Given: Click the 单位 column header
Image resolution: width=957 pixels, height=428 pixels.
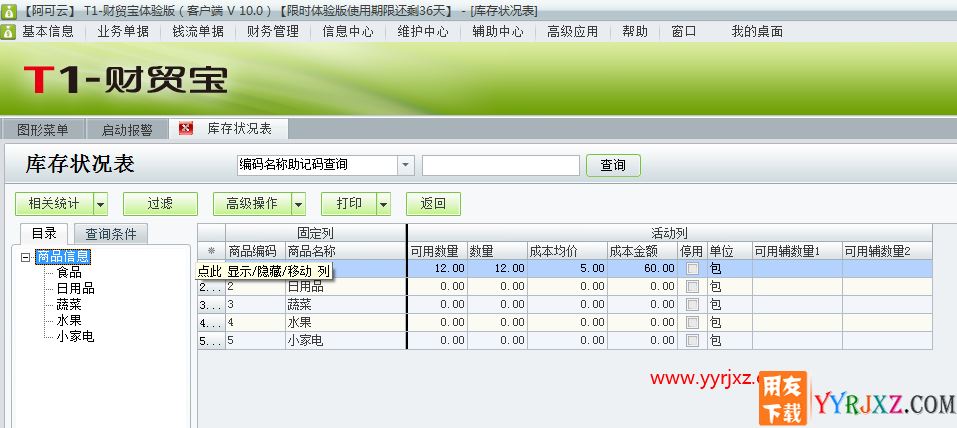Looking at the screenshot, I should 730,251.
